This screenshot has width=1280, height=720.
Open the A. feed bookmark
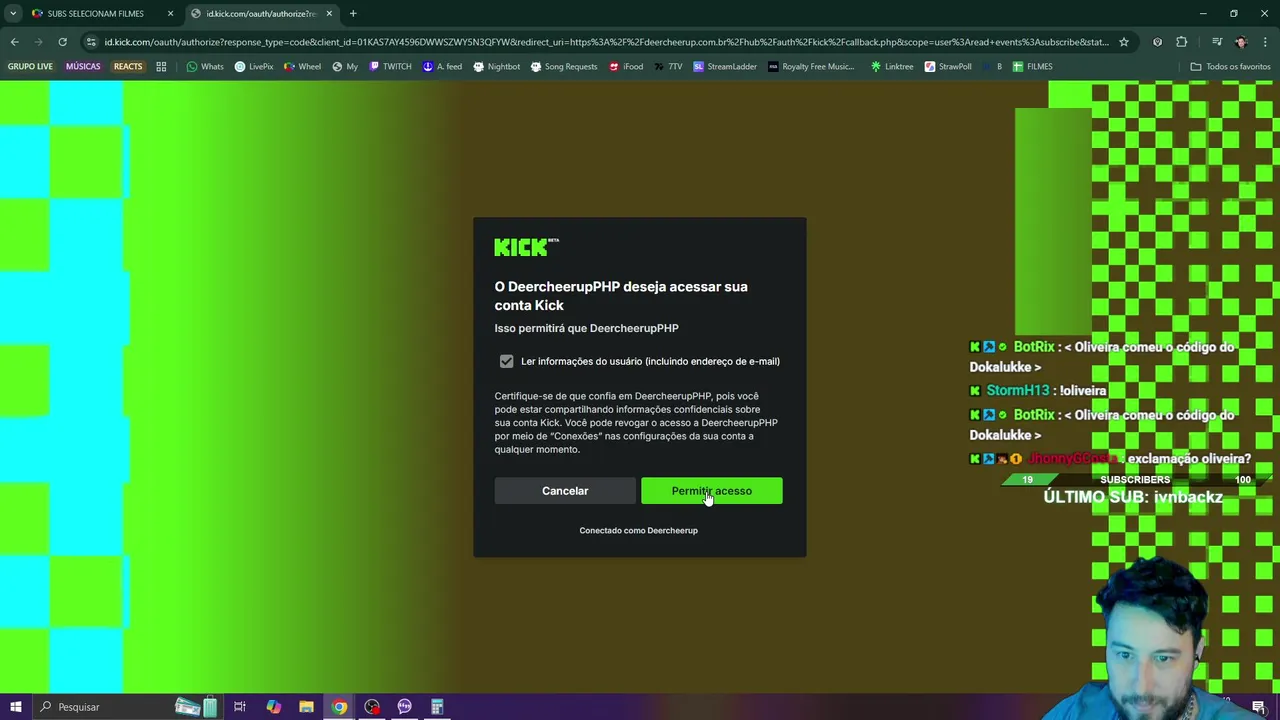pos(442,67)
